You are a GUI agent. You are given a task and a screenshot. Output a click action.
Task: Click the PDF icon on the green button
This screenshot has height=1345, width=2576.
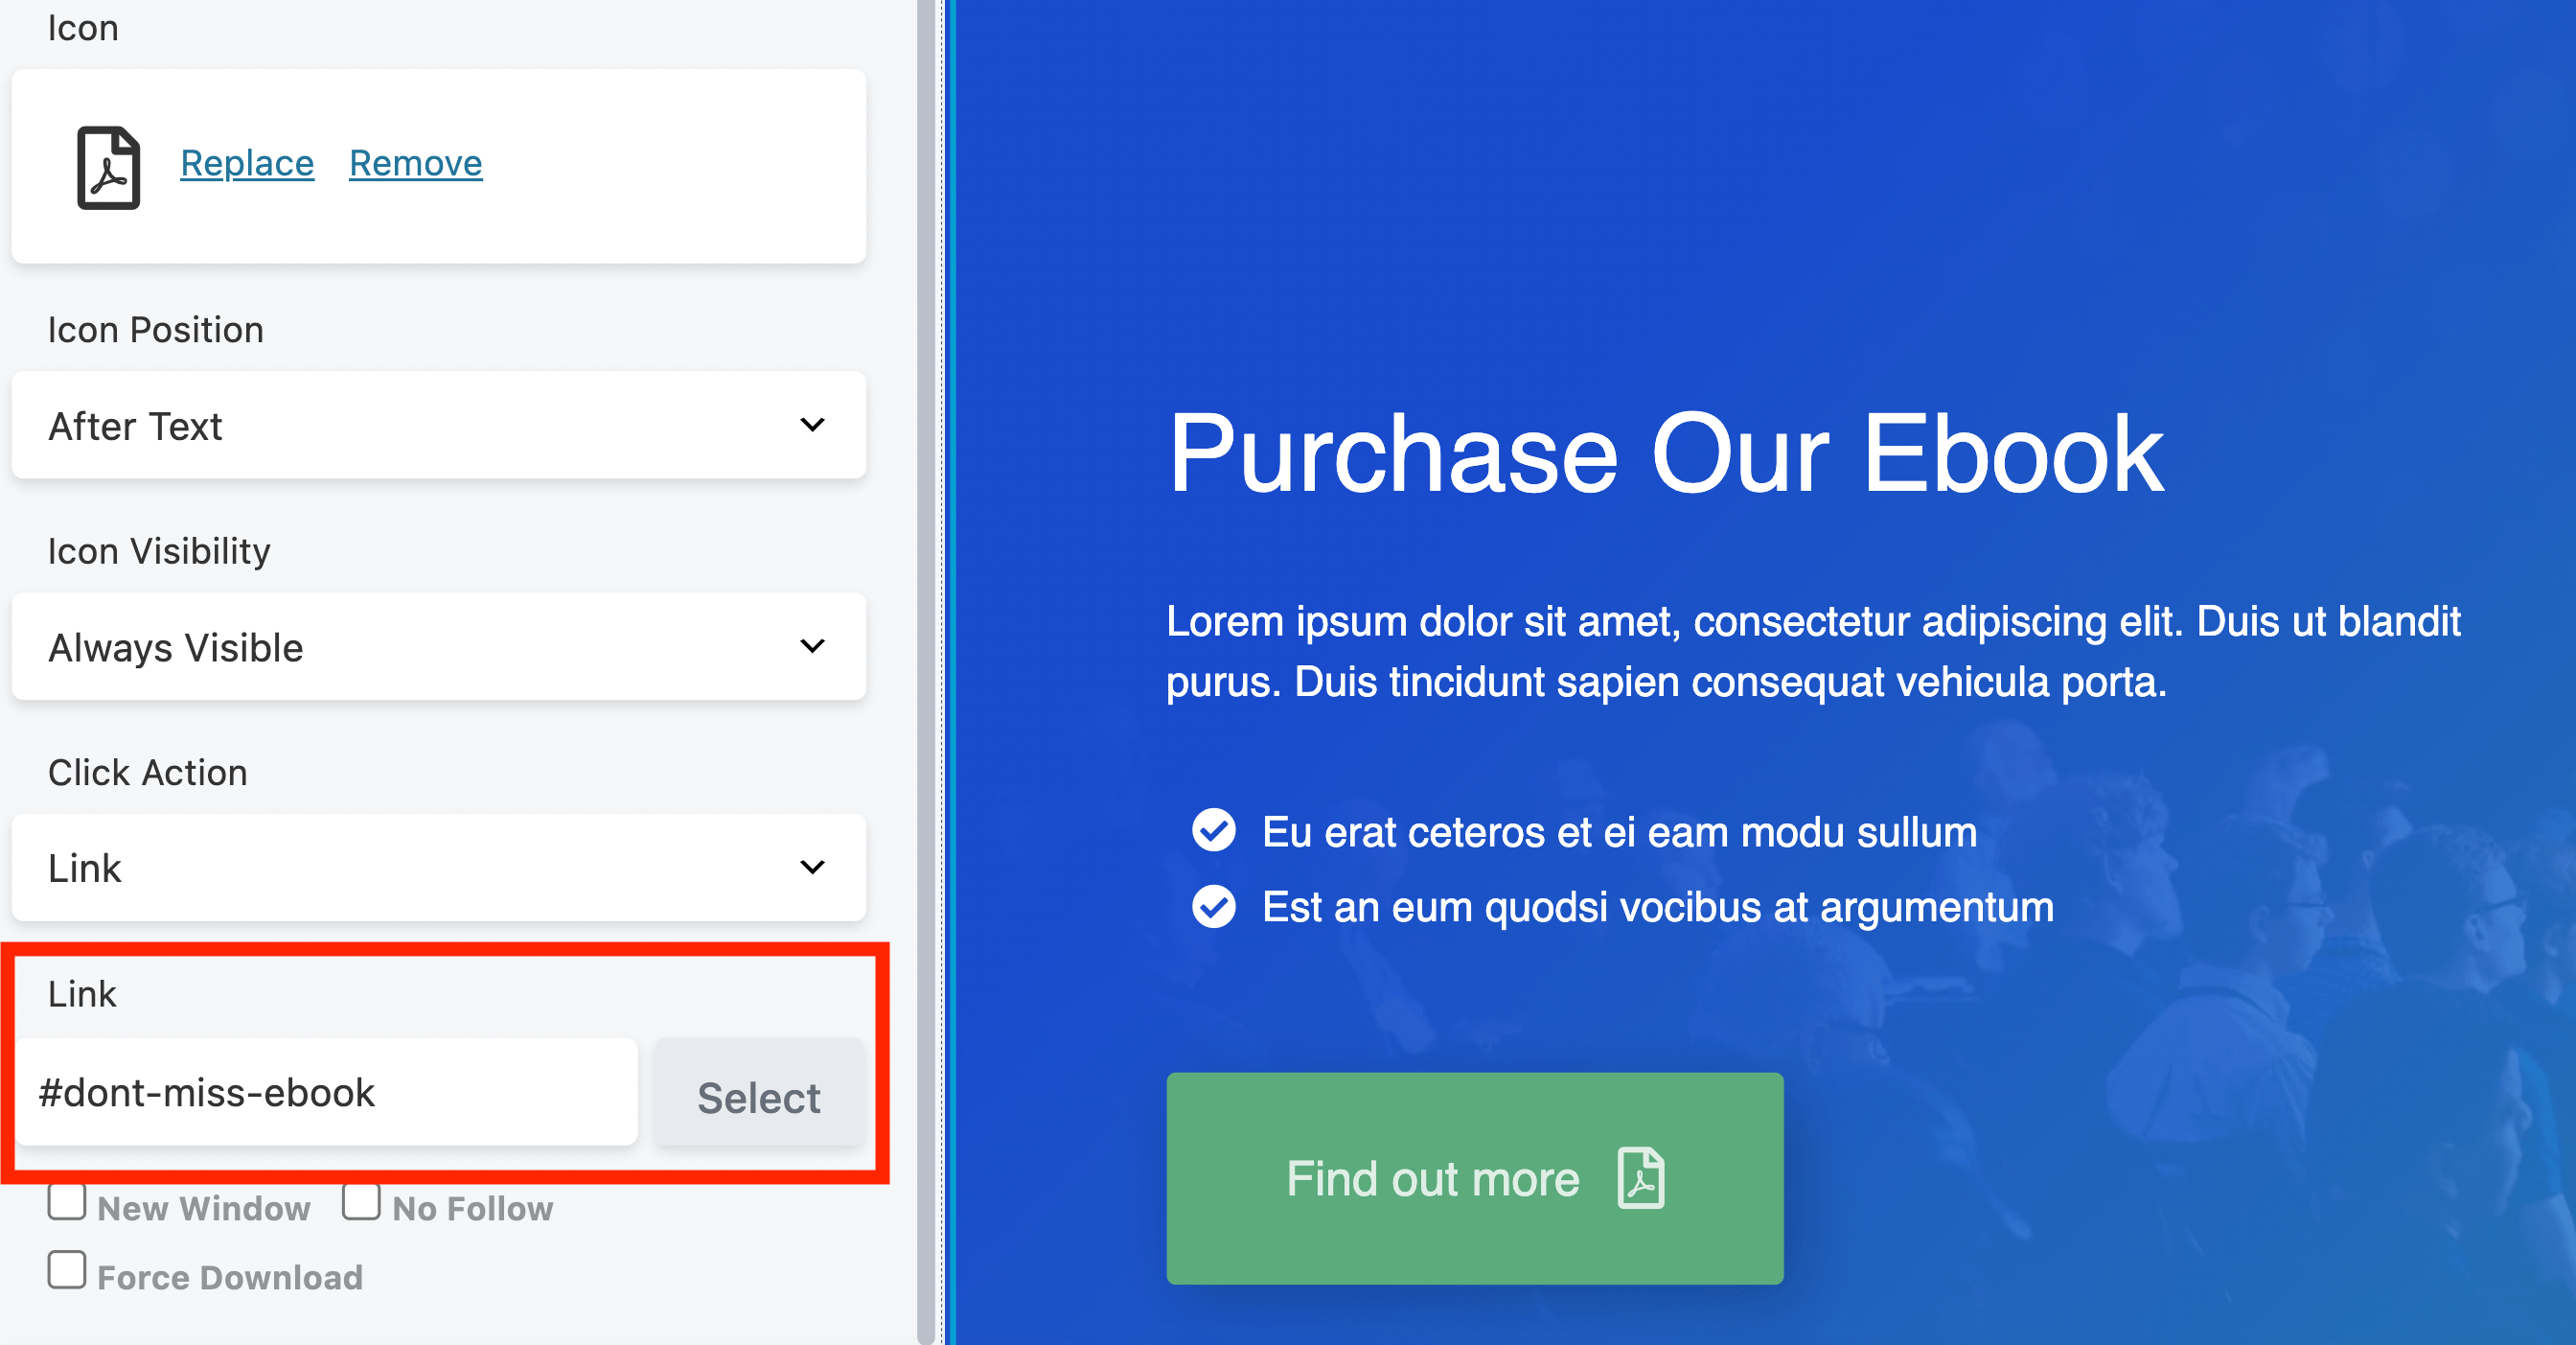[x=1640, y=1179]
